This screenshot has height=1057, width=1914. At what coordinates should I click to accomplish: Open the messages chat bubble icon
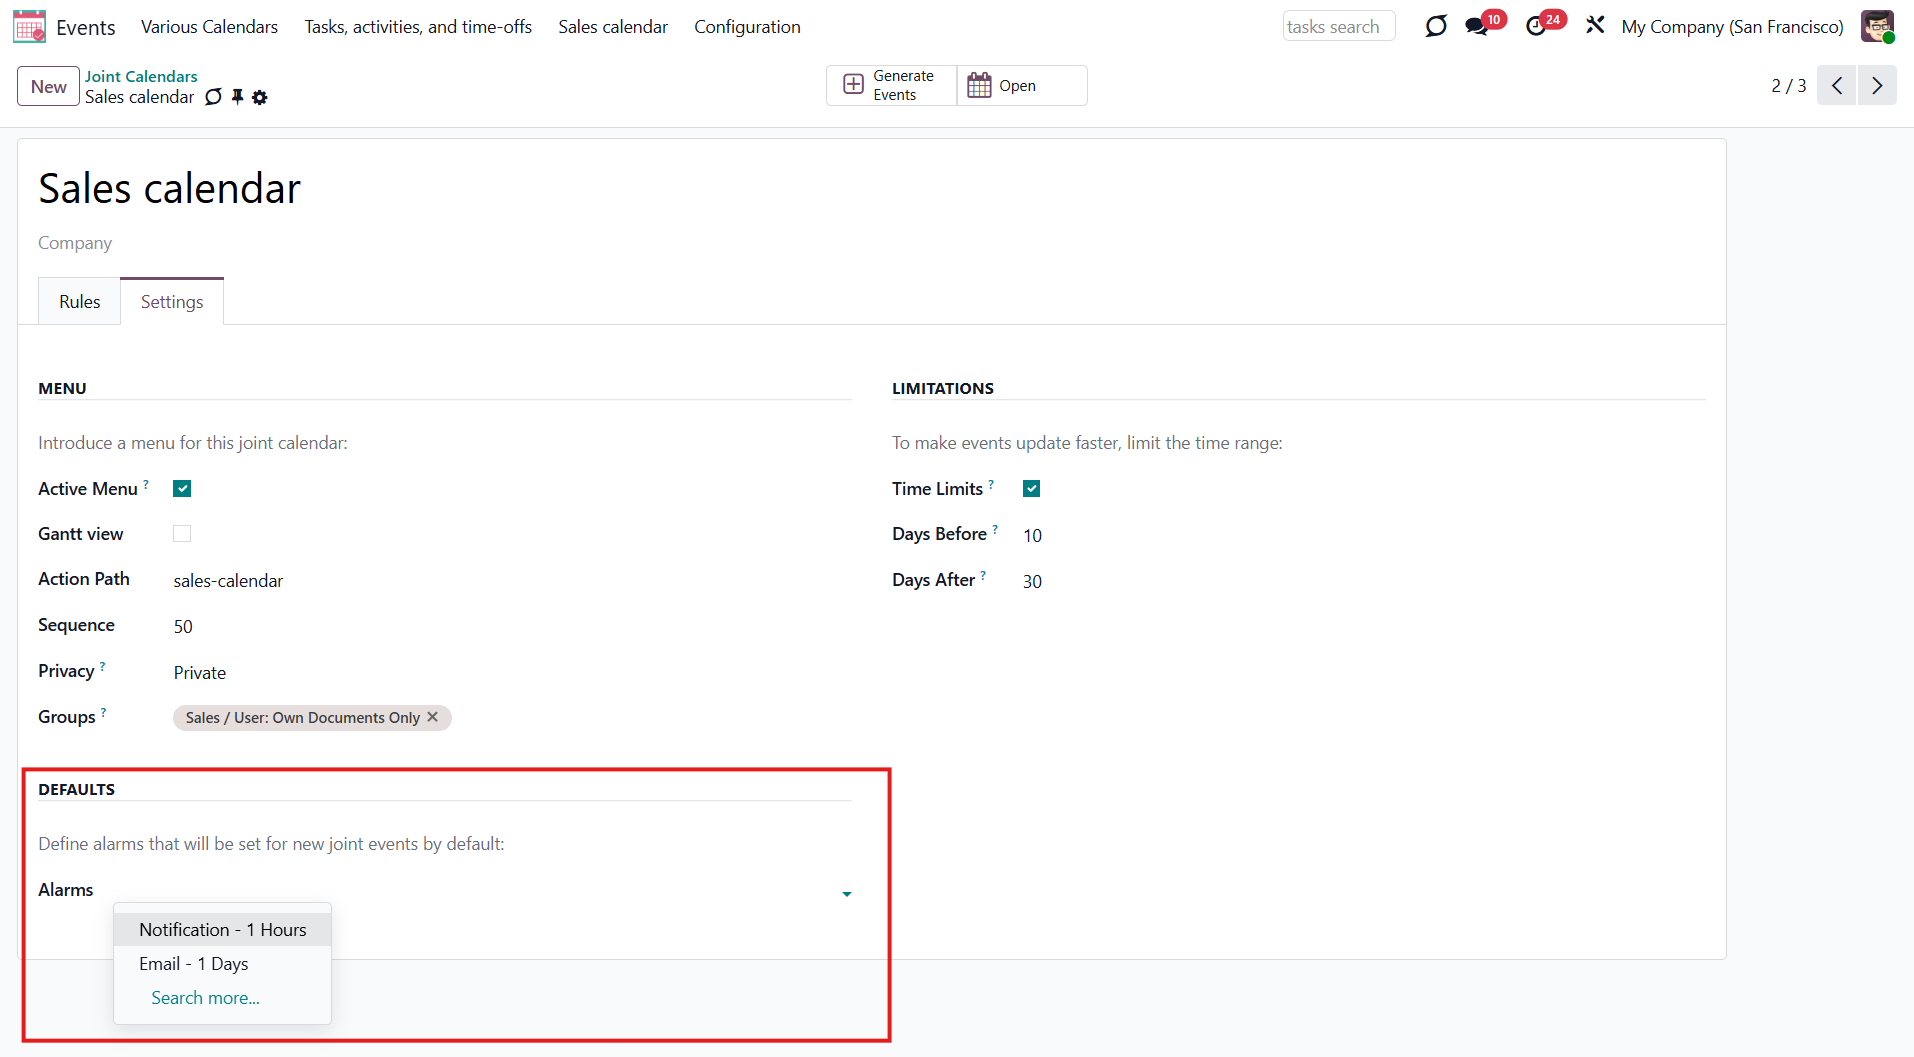(x=1476, y=27)
